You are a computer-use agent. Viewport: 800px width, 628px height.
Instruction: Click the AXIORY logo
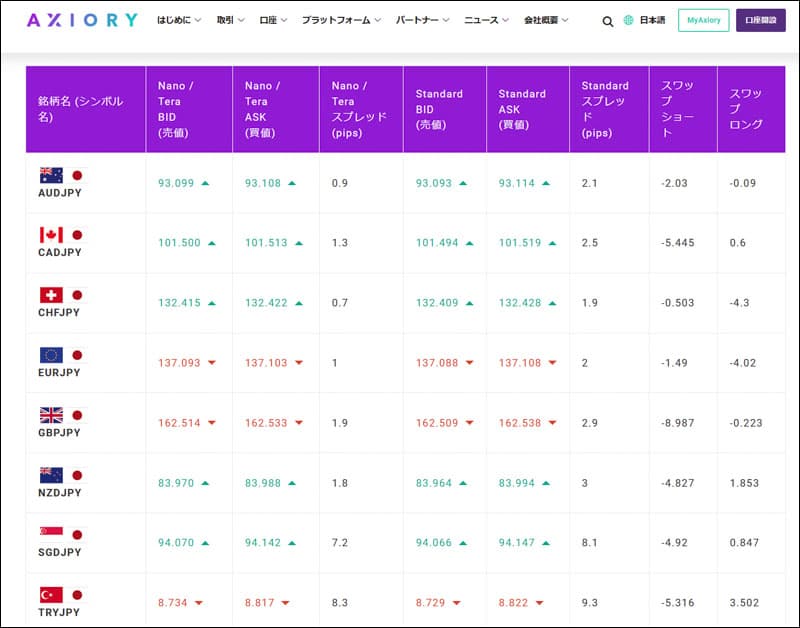coord(82,18)
